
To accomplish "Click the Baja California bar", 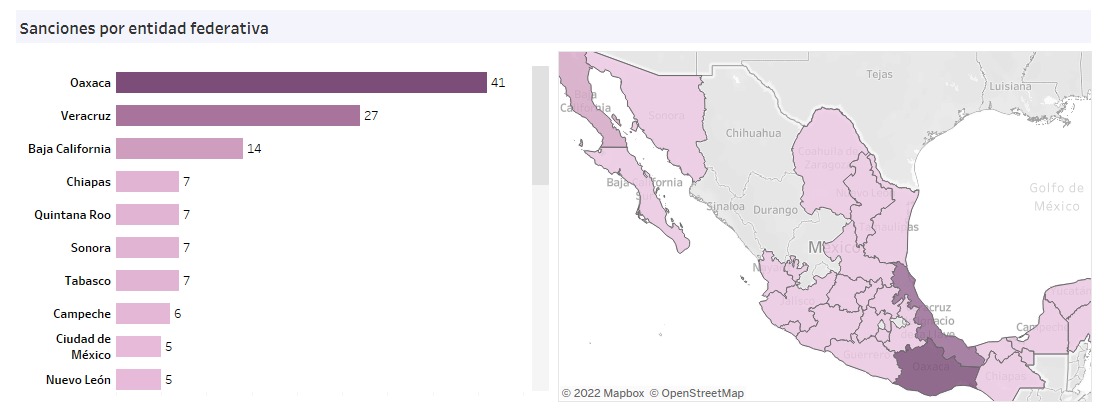I will [x=179, y=148].
